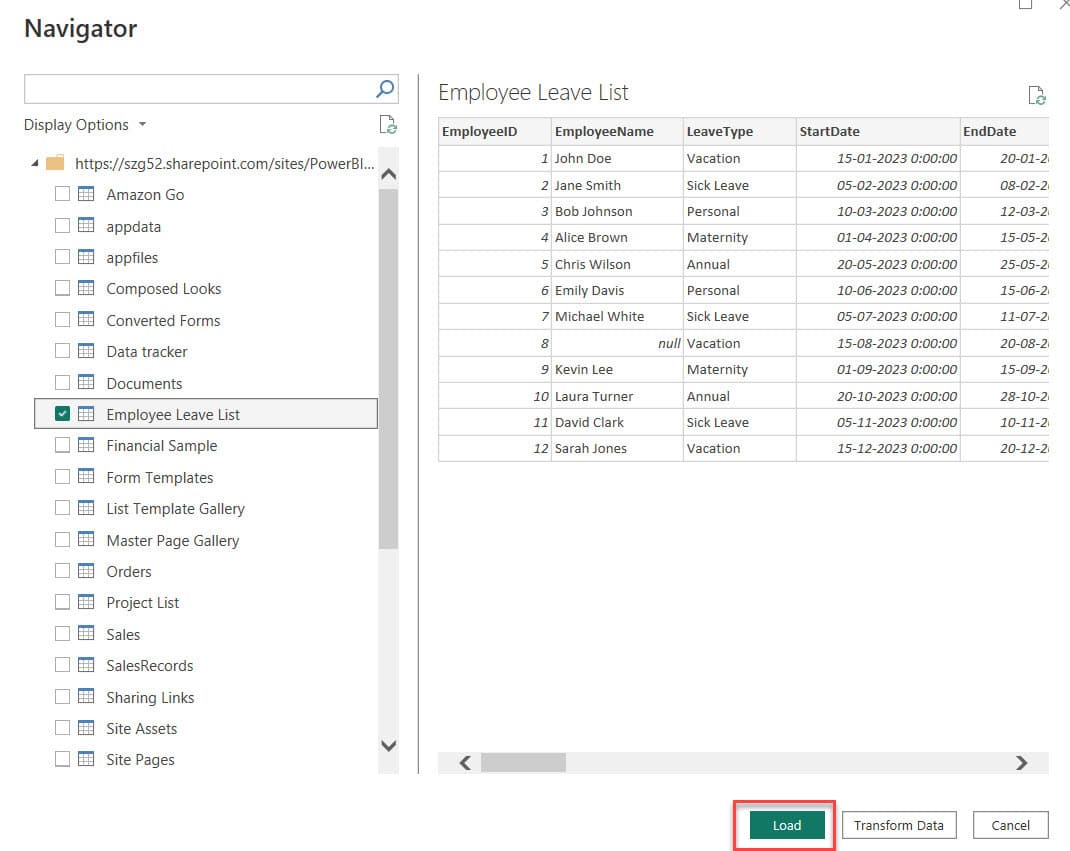The width and height of the screenshot is (1070, 851).
Task: Click the SalesRecords table icon
Action: pyautogui.click(x=86, y=665)
